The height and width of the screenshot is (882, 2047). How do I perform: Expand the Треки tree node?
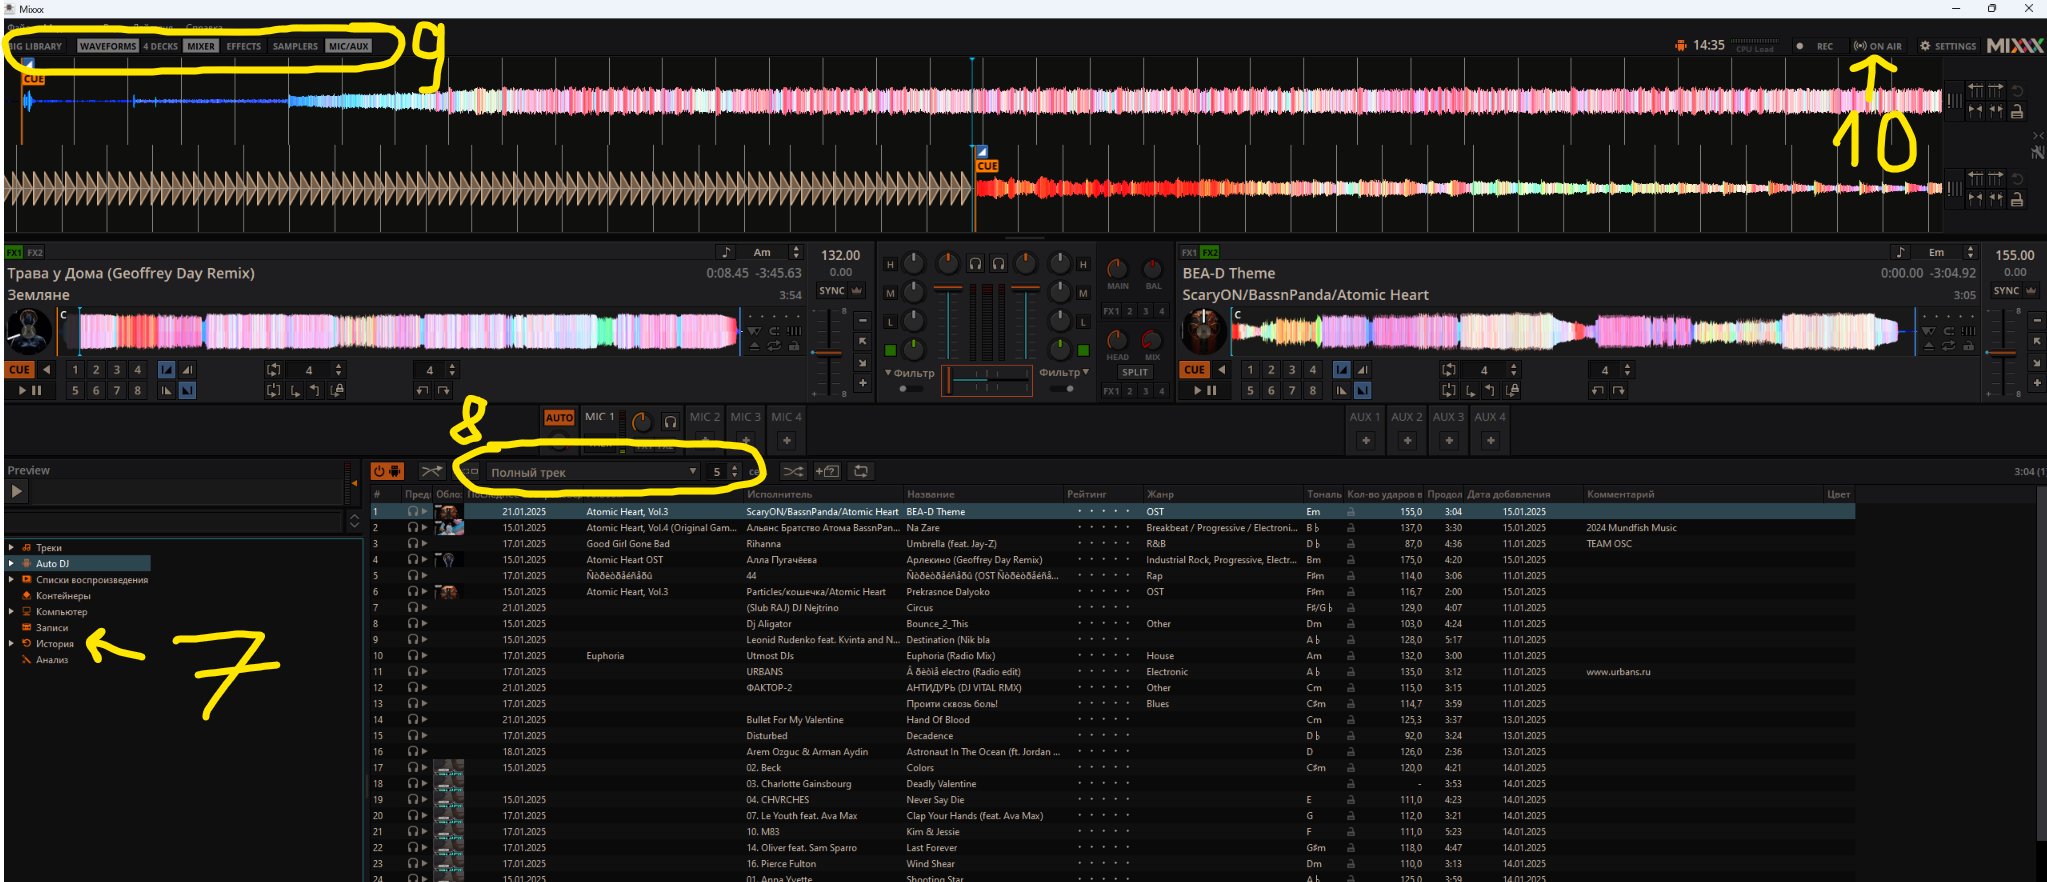coord(11,548)
